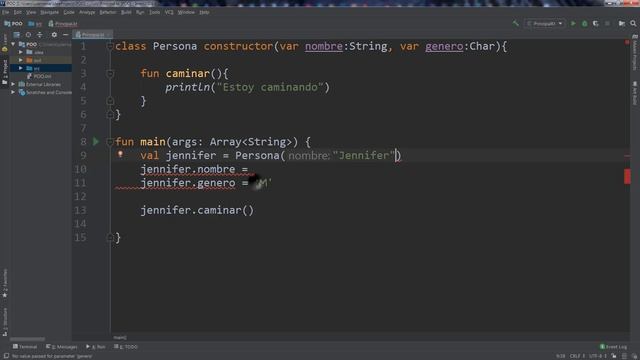Start debugging with the green bug icon
Viewport: 640px width, 360px height.
[x=584, y=24]
